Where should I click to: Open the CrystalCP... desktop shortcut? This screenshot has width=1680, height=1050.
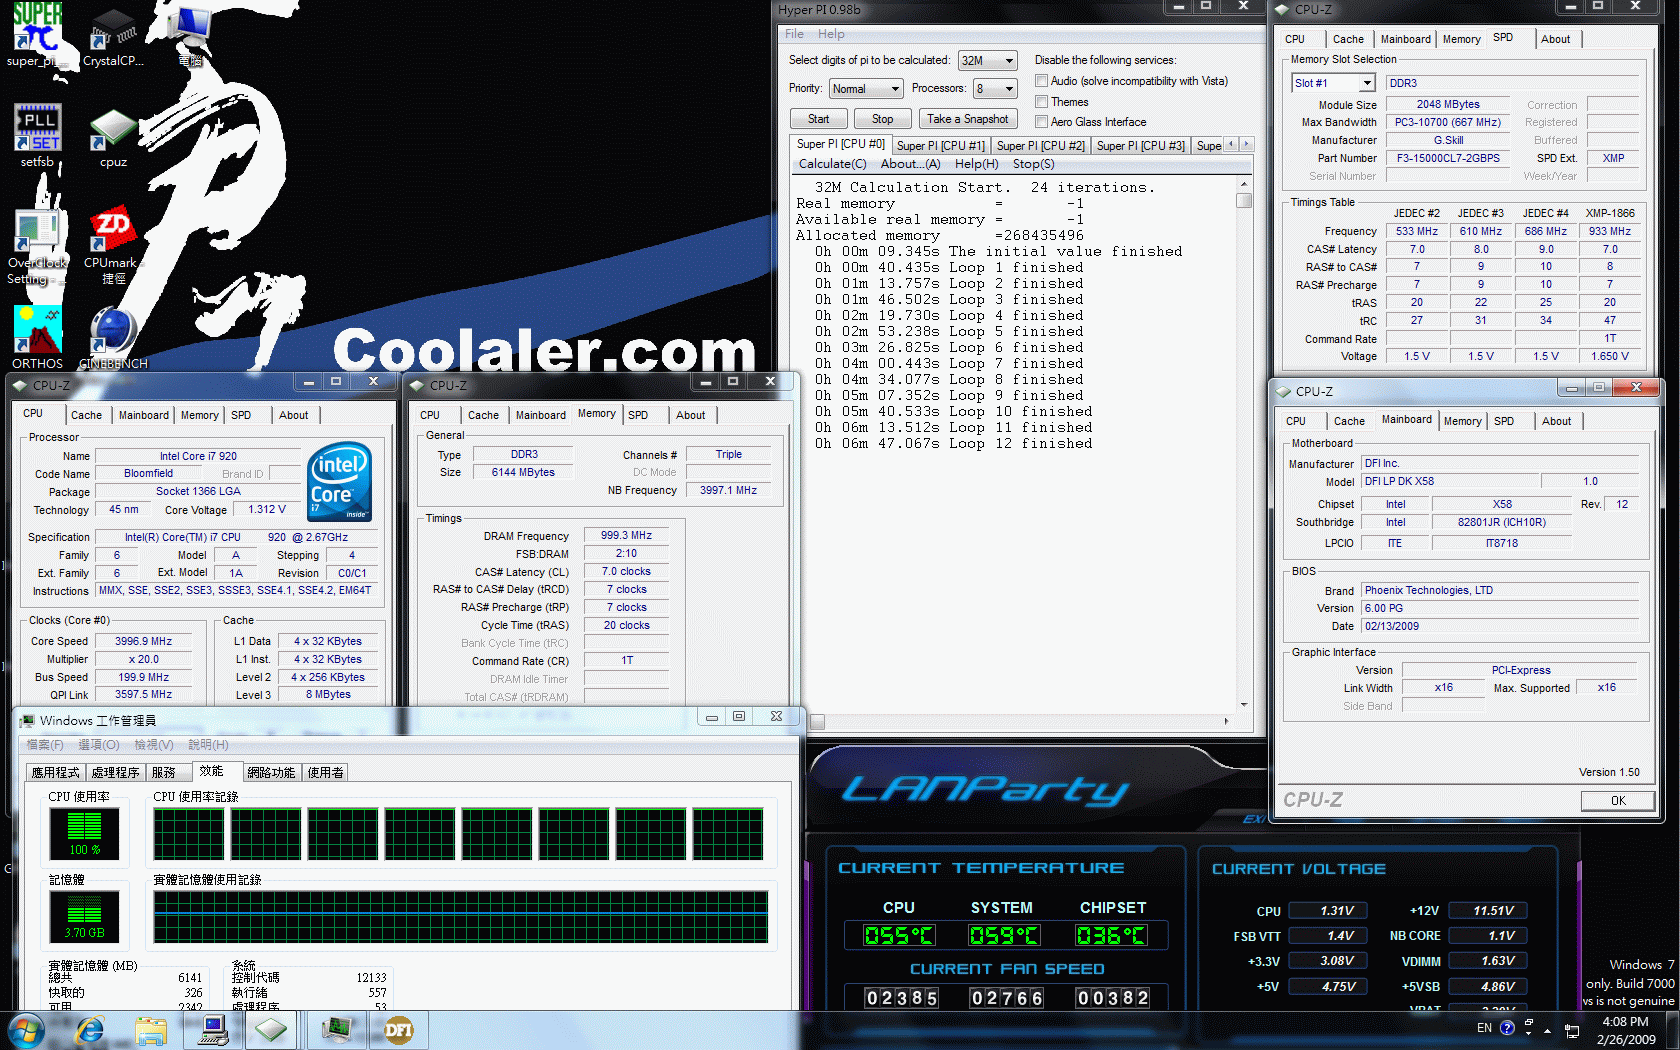click(x=113, y=38)
